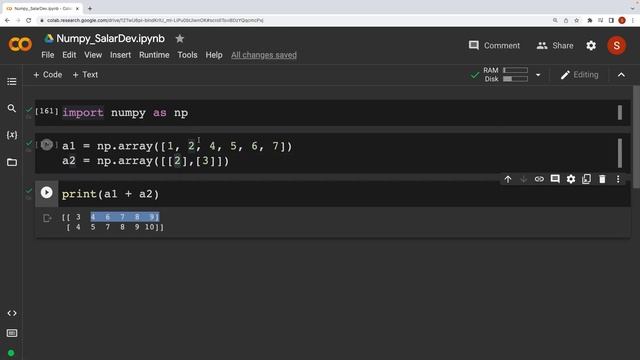Collapse the header with chevron up
Image resolution: width=640 pixels, height=360 pixels.
pyautogui.click(x=621, y=75)
